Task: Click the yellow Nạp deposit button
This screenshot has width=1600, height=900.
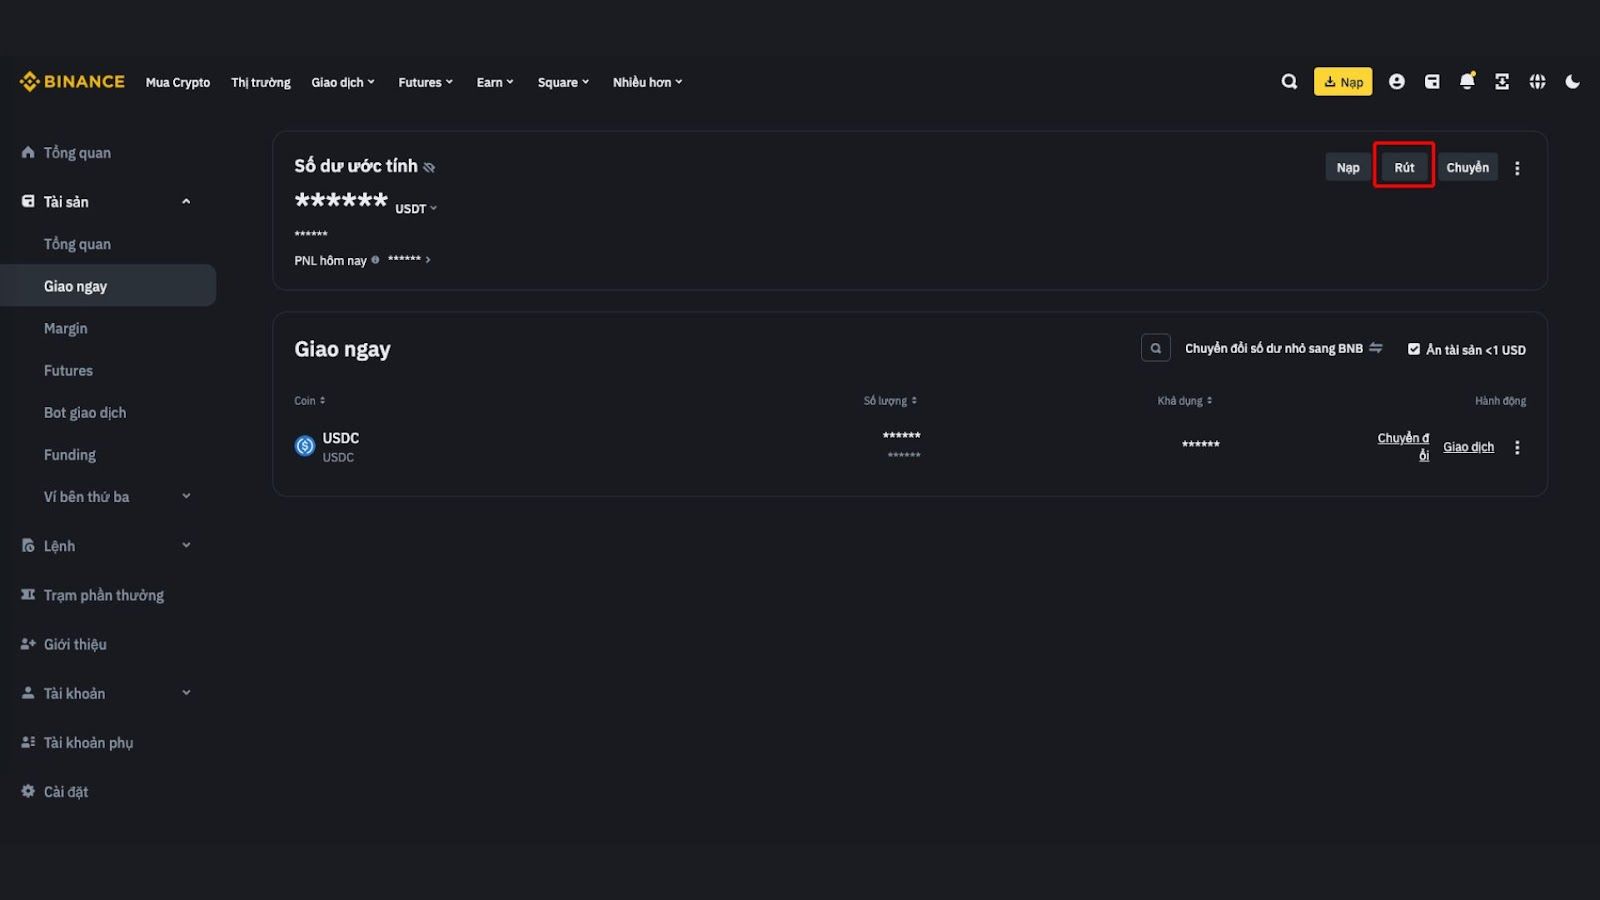Action: point(1343,82)
